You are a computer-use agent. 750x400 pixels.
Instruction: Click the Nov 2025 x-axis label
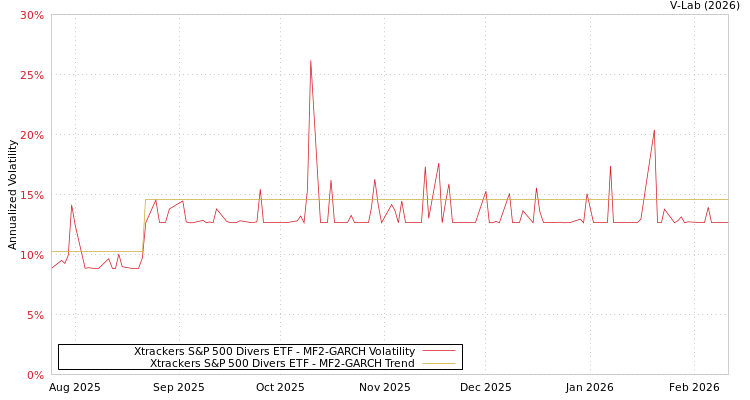(x=385, y=388)
